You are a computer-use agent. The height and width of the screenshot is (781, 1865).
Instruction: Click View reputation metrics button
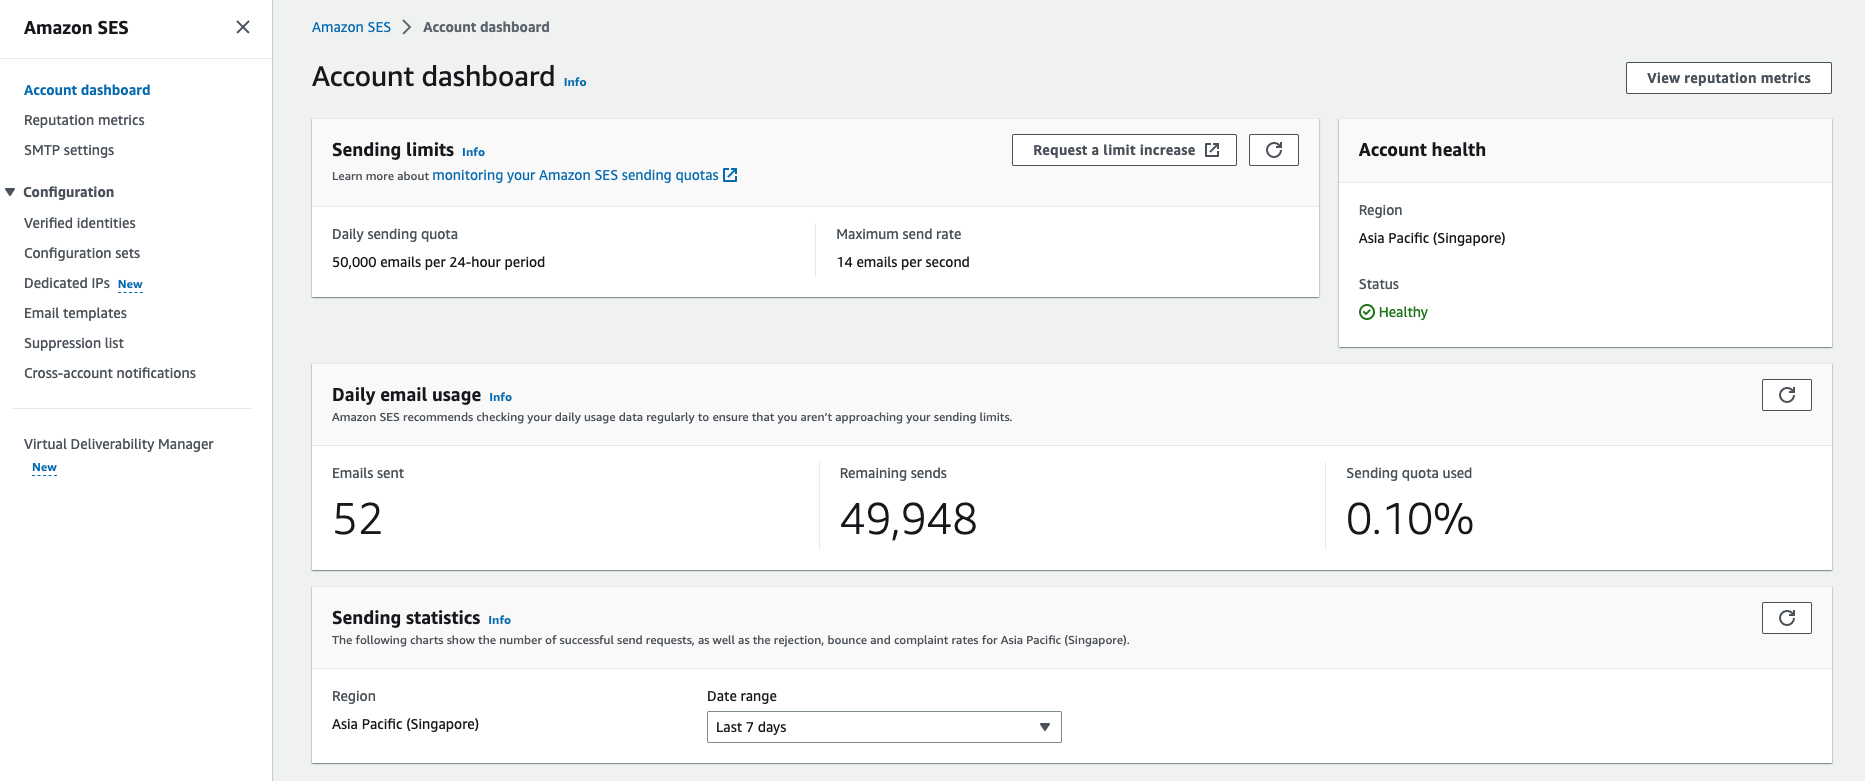[1728, 78]
